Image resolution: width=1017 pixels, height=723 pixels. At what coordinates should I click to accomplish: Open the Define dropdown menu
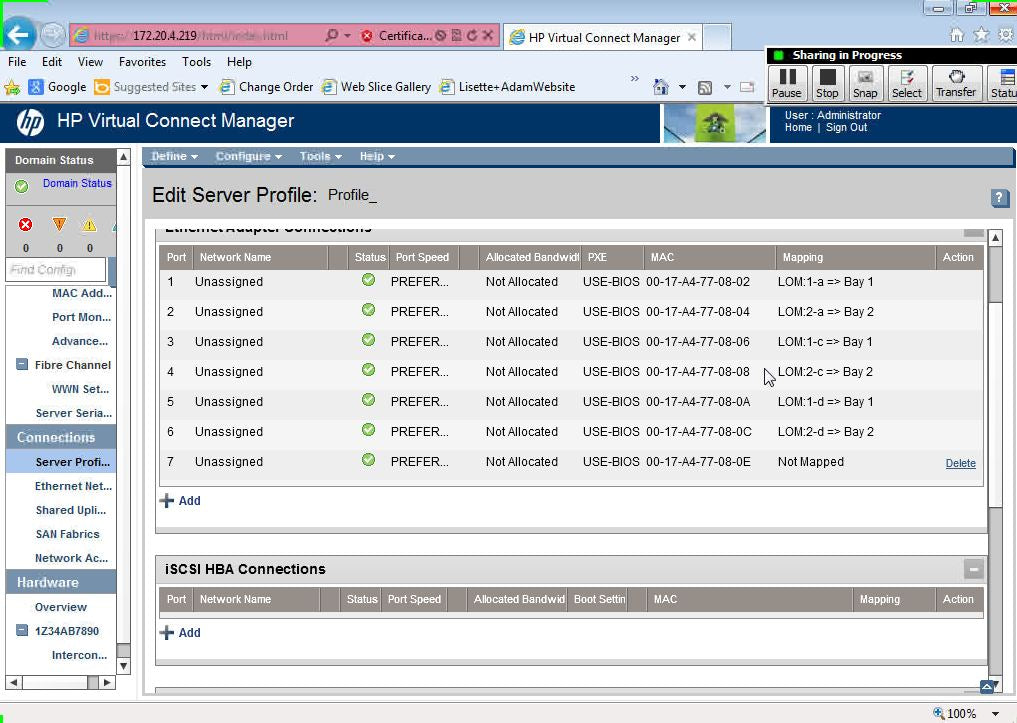[x=174, y=156]
